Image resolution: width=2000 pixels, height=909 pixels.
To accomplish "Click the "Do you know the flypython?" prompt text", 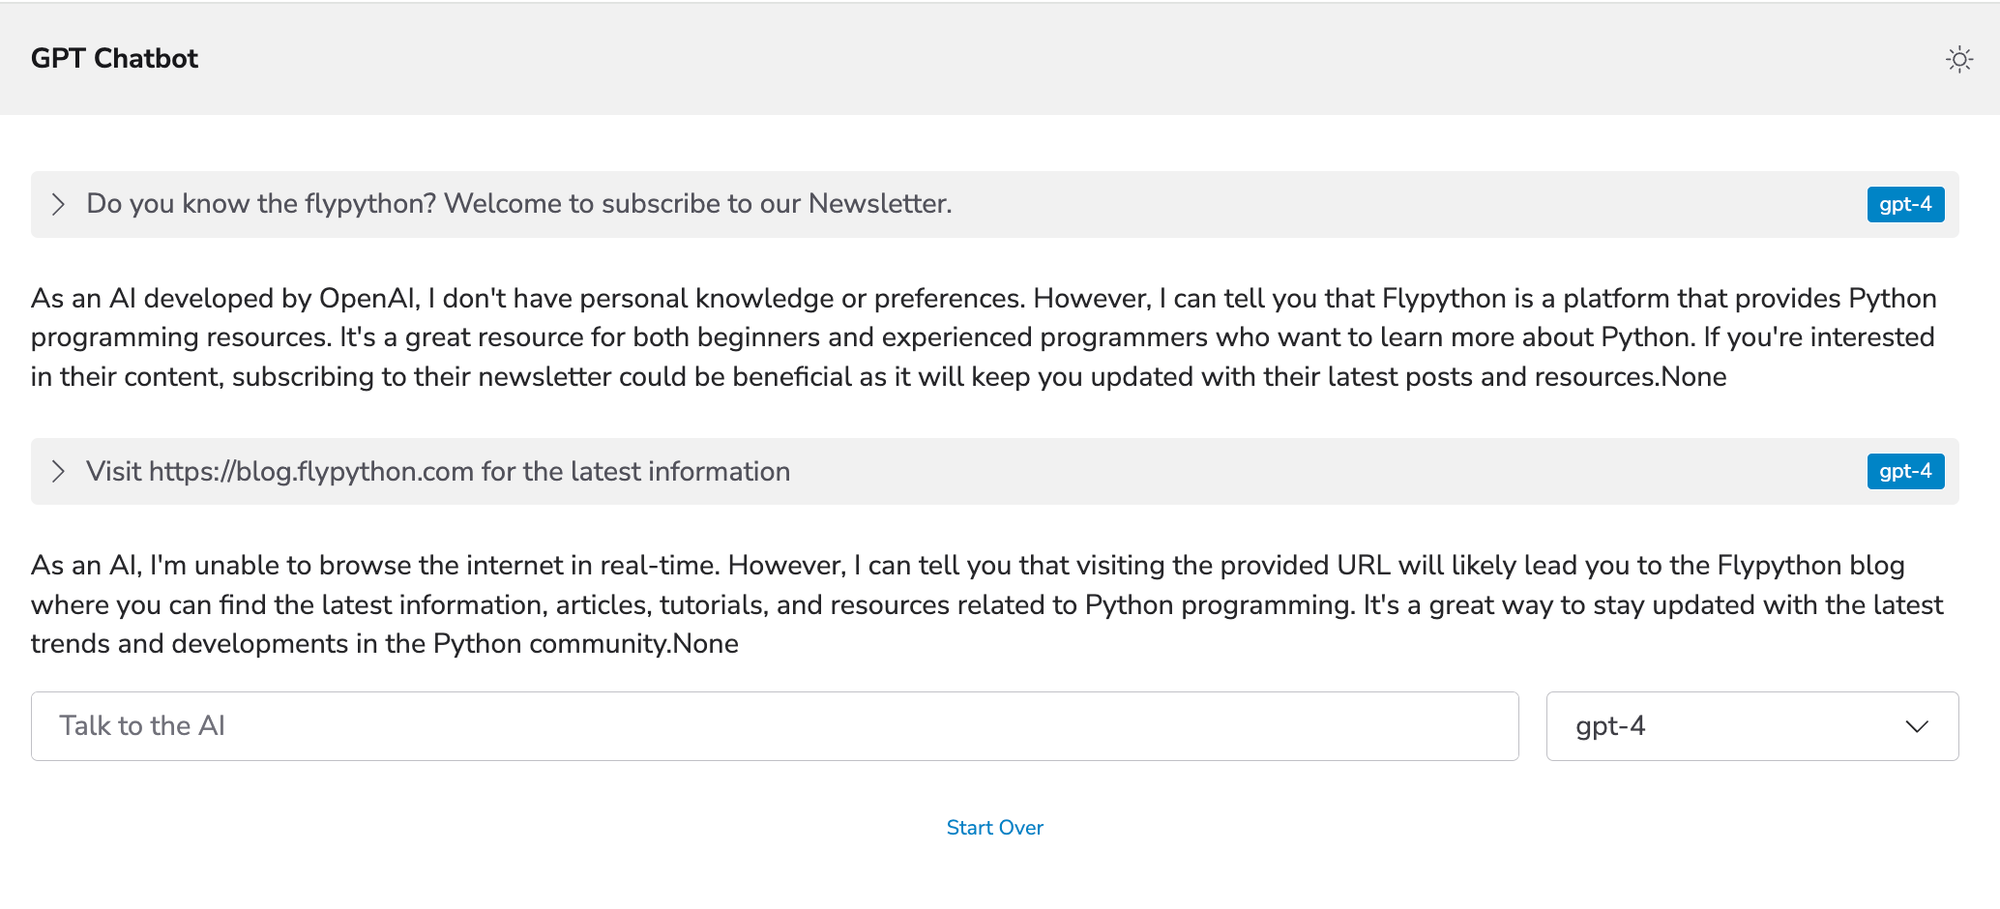I will point(262,204).
